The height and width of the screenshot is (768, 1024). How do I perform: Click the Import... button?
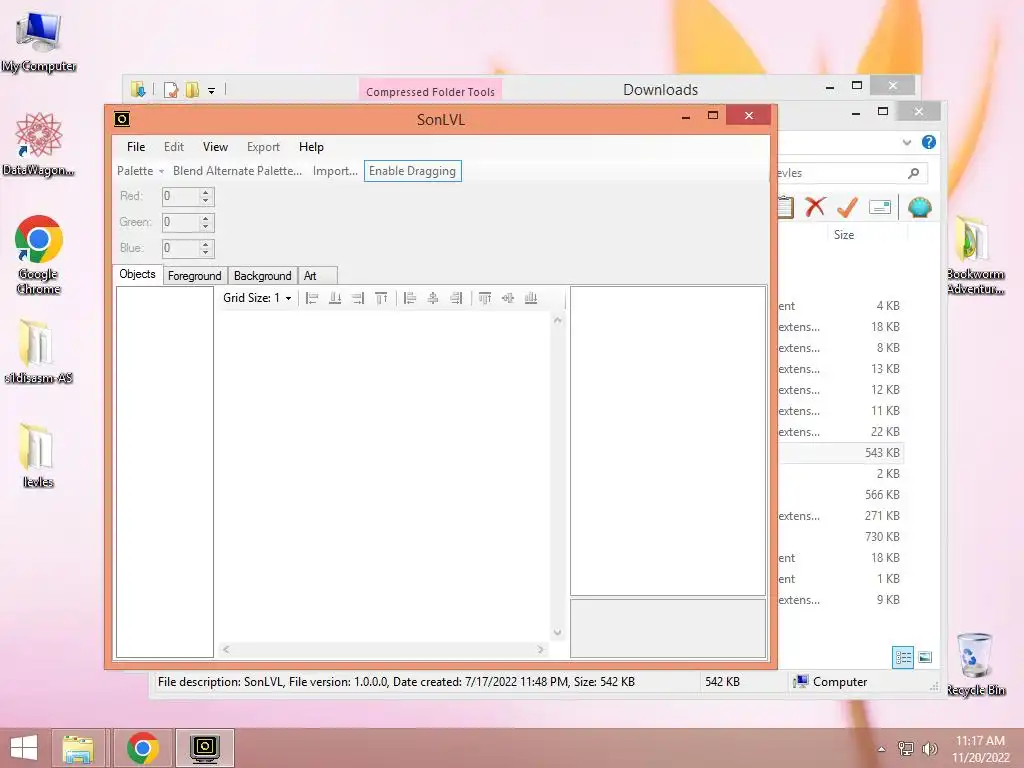[335, 171]
